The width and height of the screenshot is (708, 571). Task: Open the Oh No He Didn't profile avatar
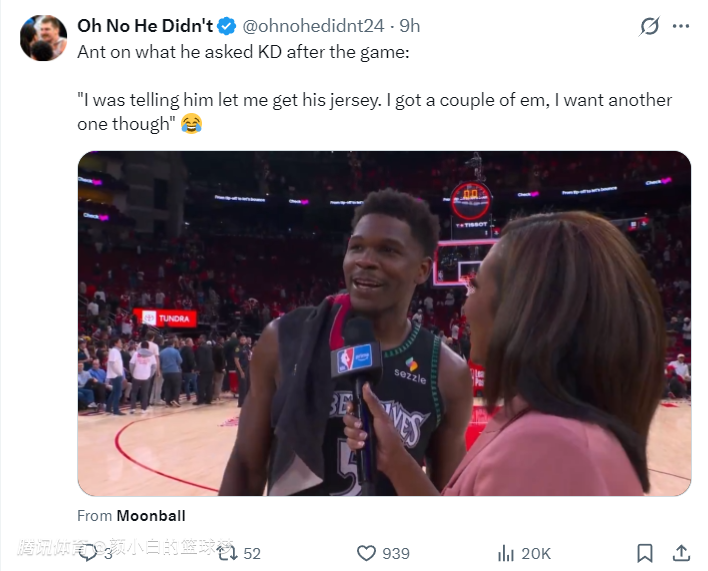click(x=43, y=38)
